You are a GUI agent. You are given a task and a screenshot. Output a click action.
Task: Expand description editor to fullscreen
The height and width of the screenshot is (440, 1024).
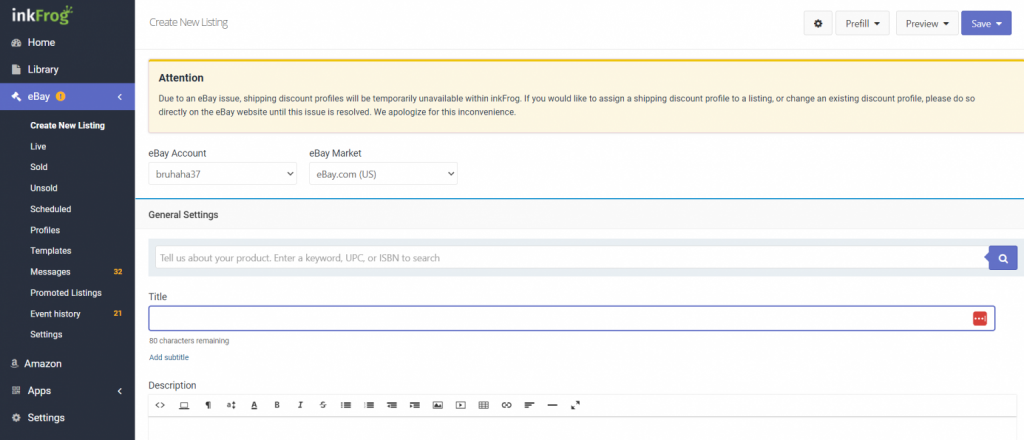pos(575,405)
